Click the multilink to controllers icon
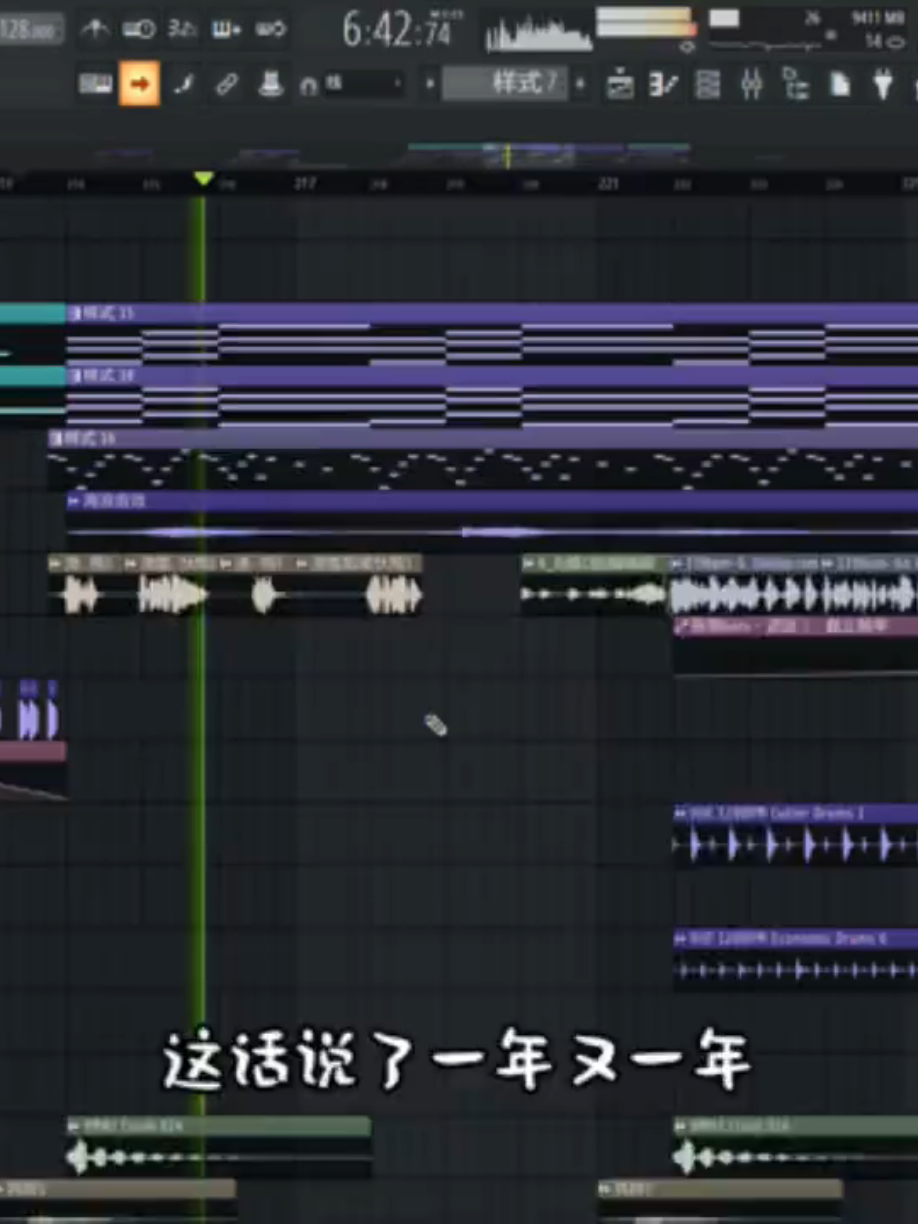This screenshot has width=918, height=1224. pyautogui.click(x=227, y=85)
